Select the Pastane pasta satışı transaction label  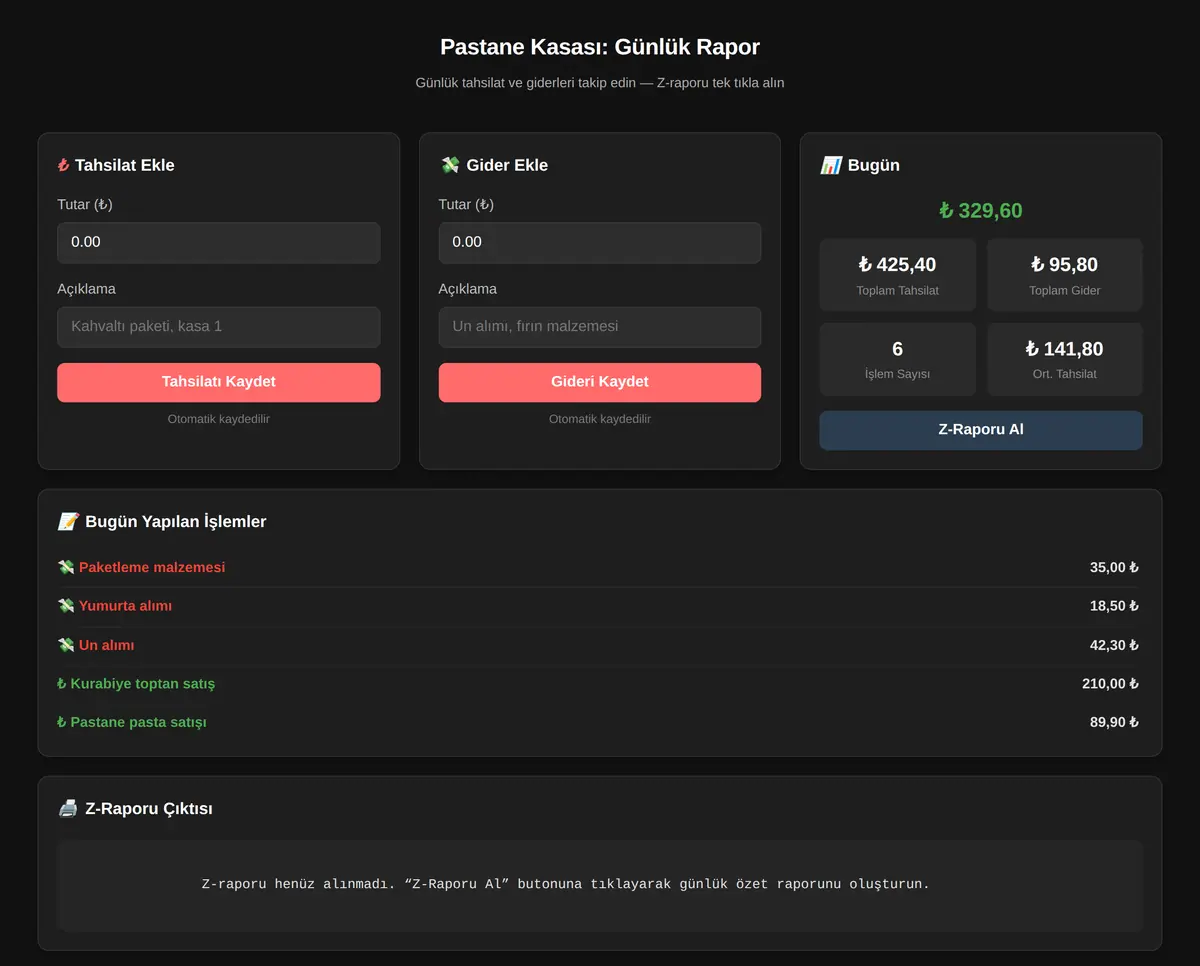pos(138,722)
